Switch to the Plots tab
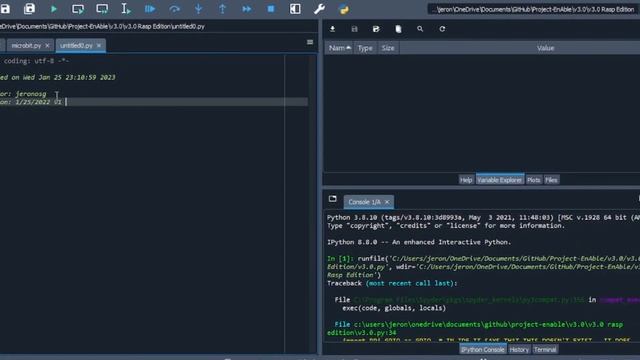The image size is (640, 360). click(x=533, y=180)
